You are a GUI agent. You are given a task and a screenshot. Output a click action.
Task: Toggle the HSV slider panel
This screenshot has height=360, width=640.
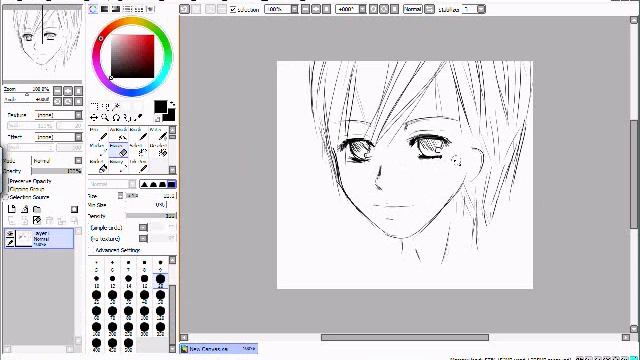click(116, 9)
